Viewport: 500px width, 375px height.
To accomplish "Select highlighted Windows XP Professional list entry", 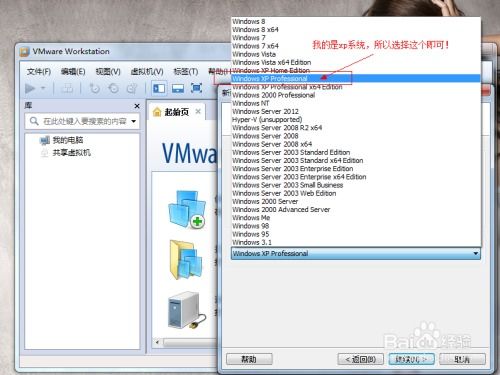I will (356, 79).
